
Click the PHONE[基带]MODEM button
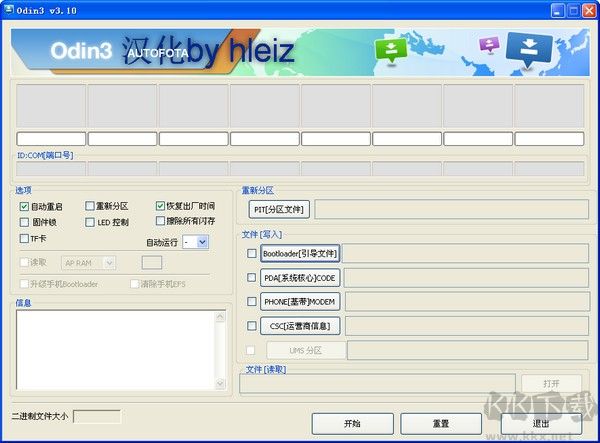(300, 302)
